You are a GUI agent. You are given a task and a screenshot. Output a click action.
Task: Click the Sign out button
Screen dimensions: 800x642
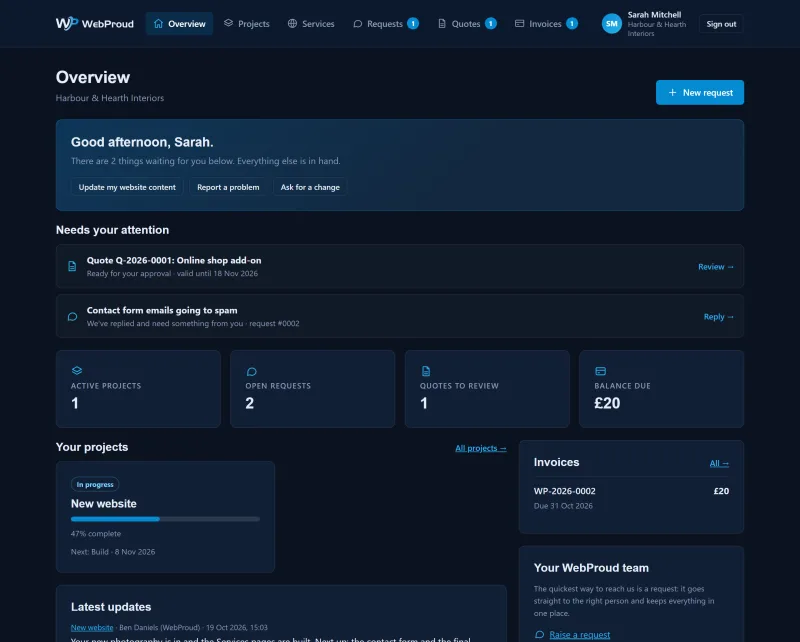click(721, 24)
